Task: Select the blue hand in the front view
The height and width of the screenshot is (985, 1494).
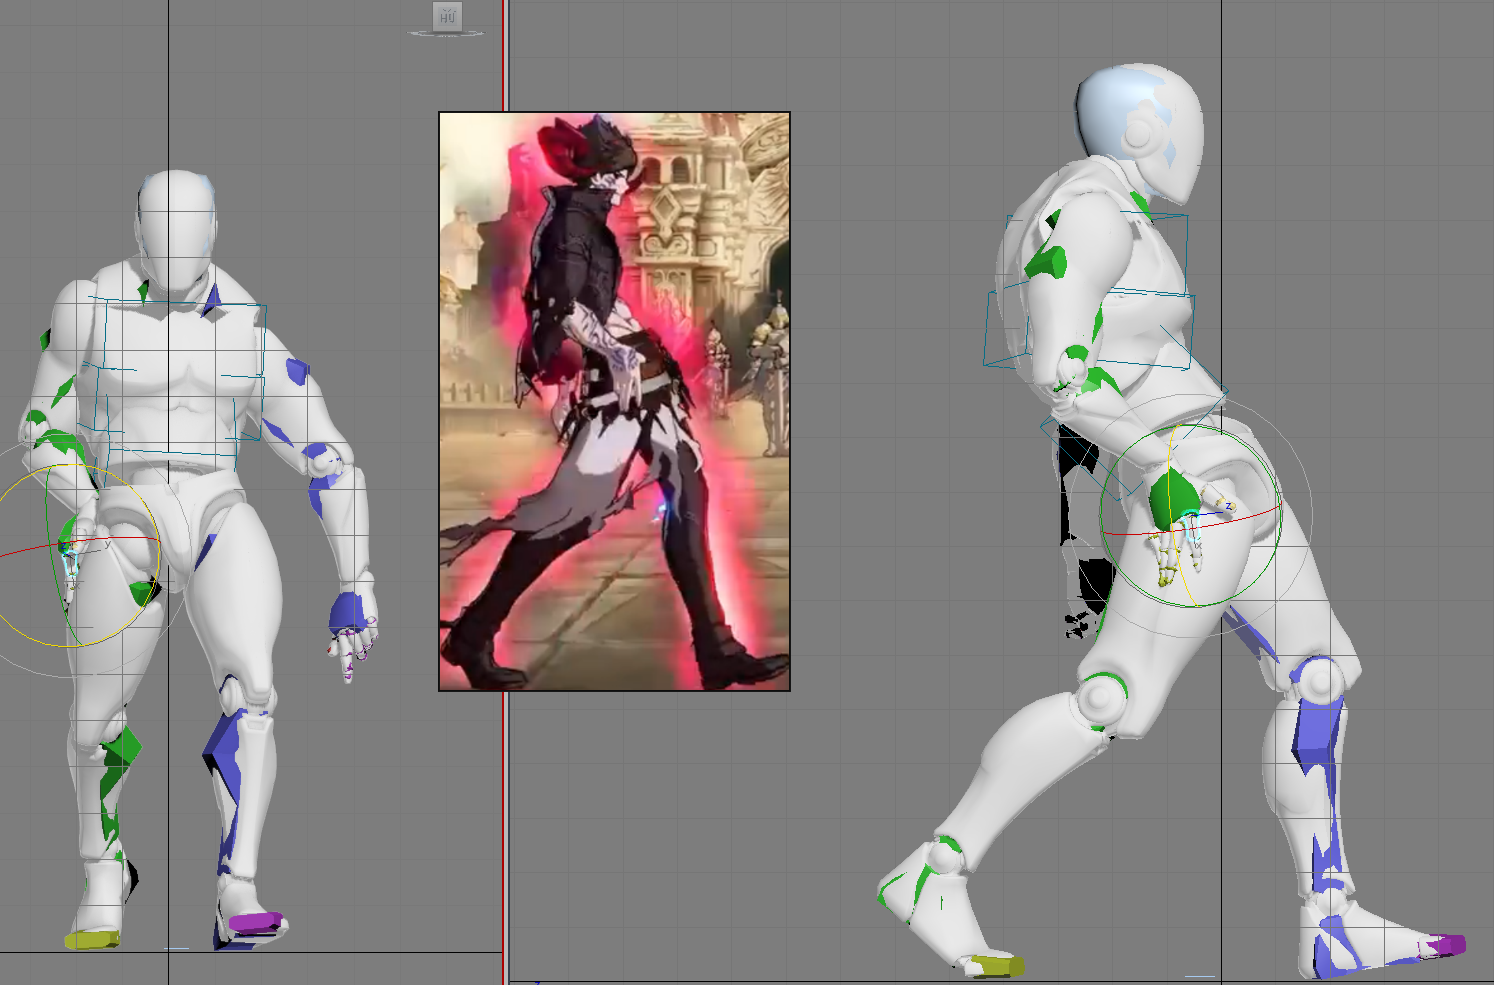Action: click(347, 611)
